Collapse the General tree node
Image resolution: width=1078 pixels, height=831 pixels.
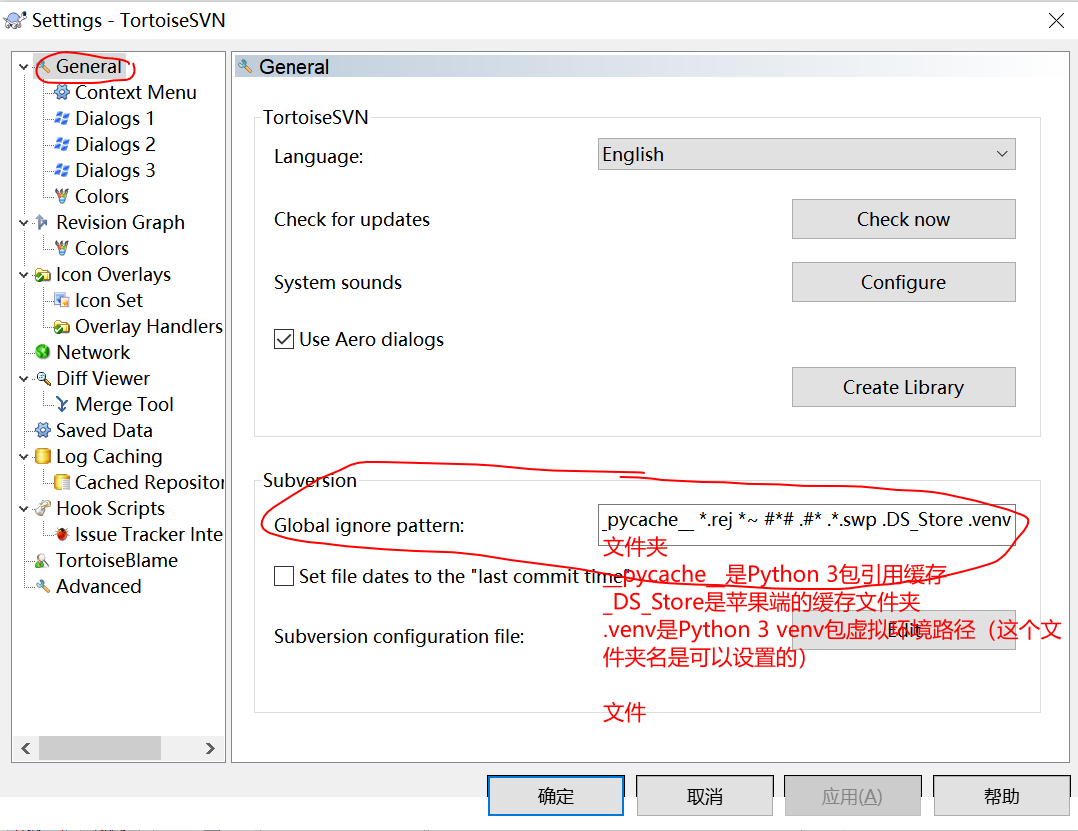click(x=23, y=67)
